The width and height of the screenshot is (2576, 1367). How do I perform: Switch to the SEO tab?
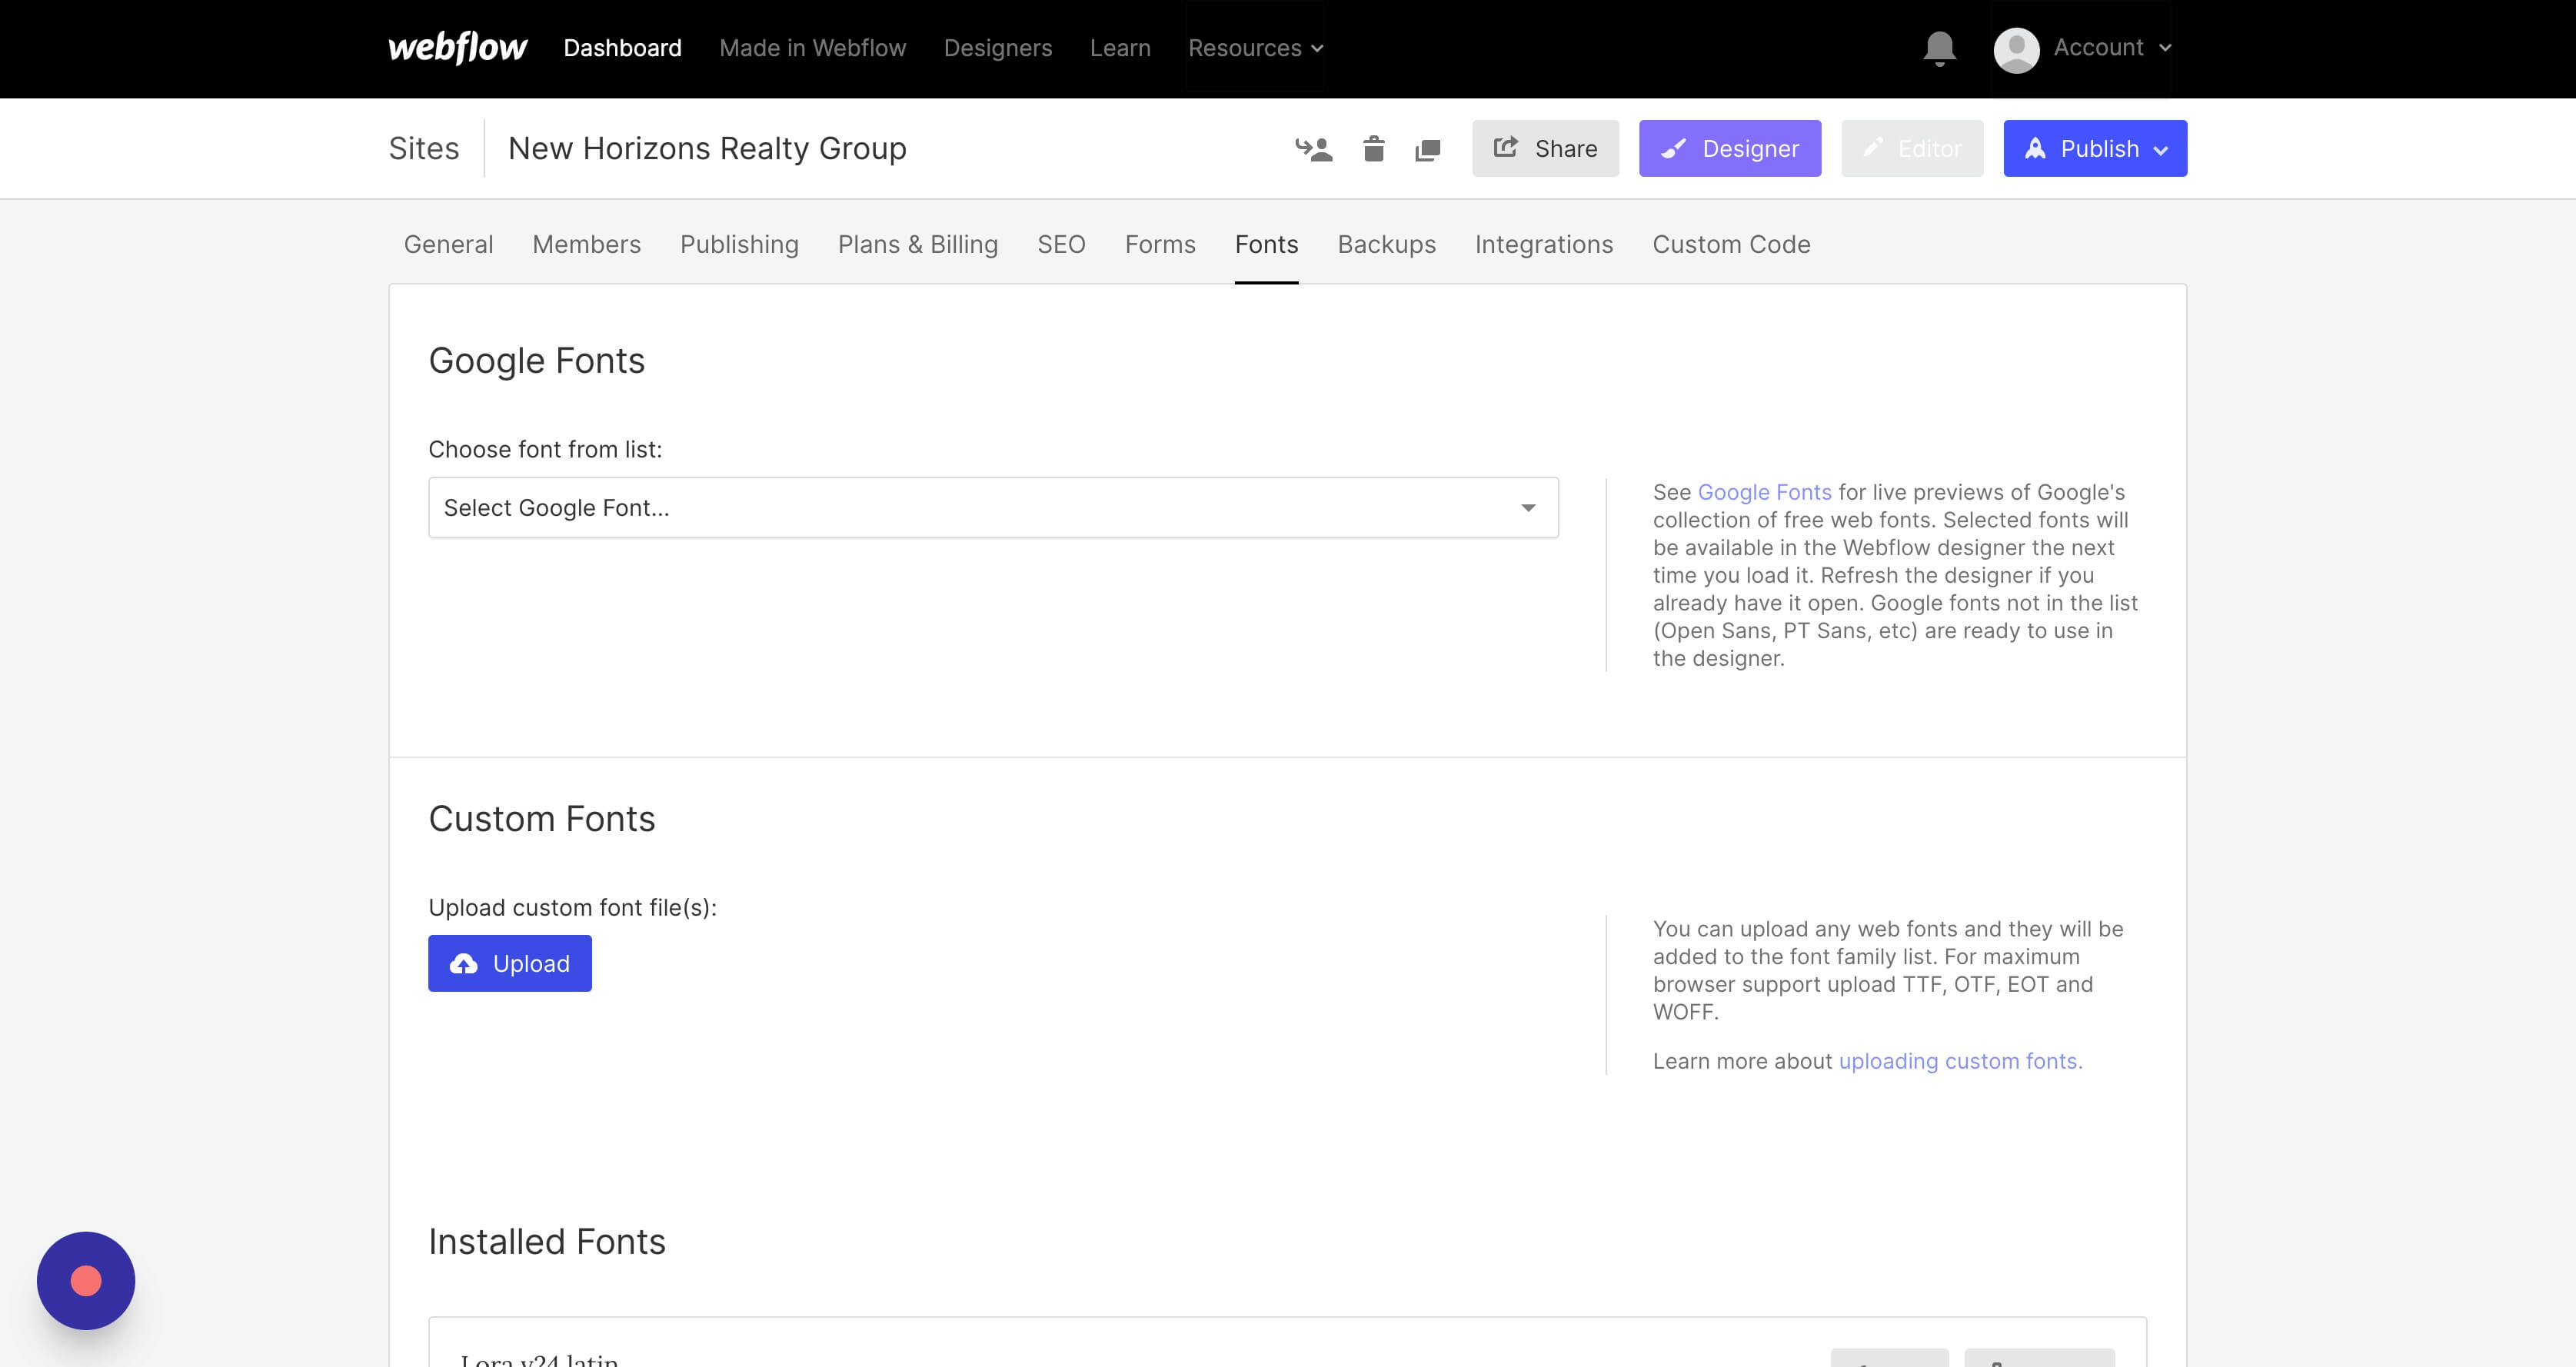click(1061, 245)
